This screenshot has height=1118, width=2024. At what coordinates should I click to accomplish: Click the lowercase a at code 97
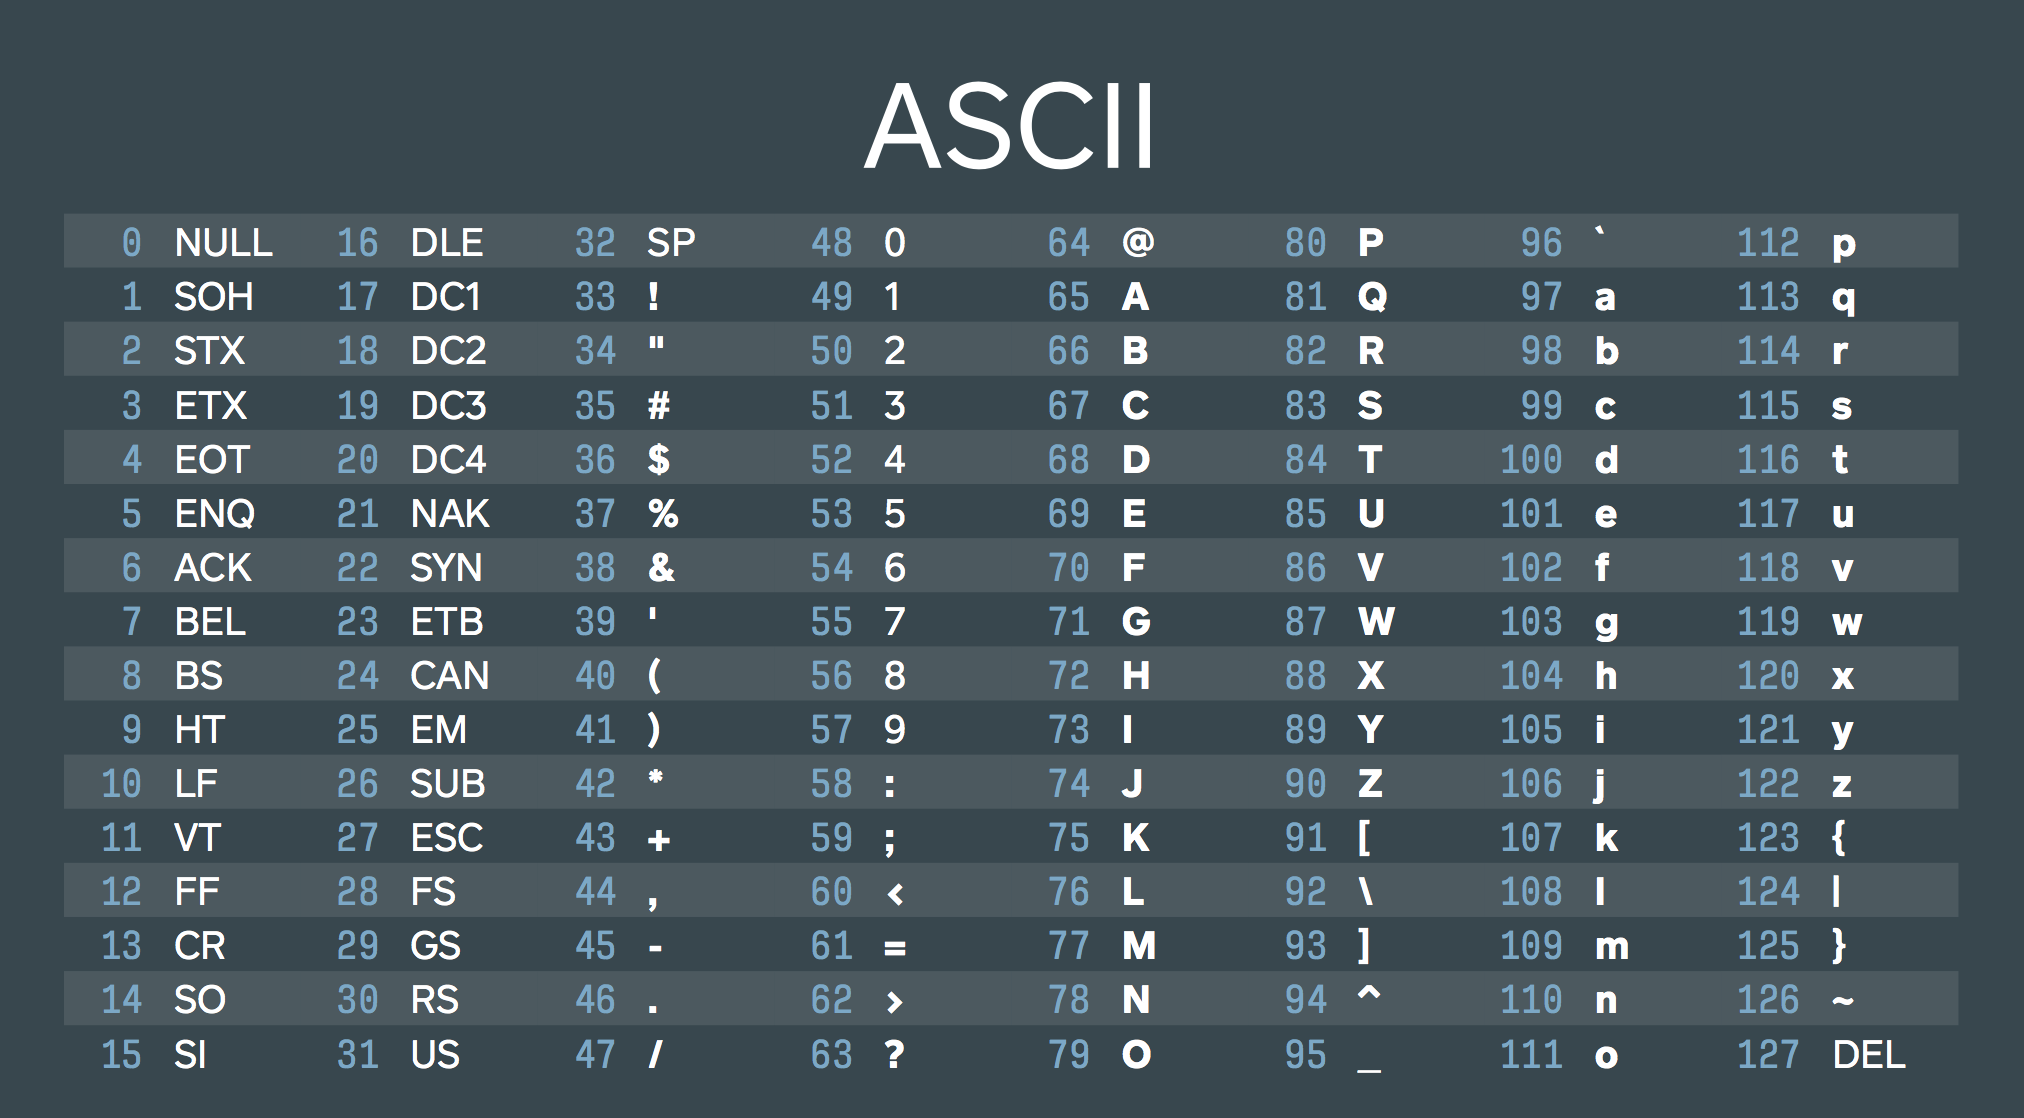click(x=1605, y=298)
